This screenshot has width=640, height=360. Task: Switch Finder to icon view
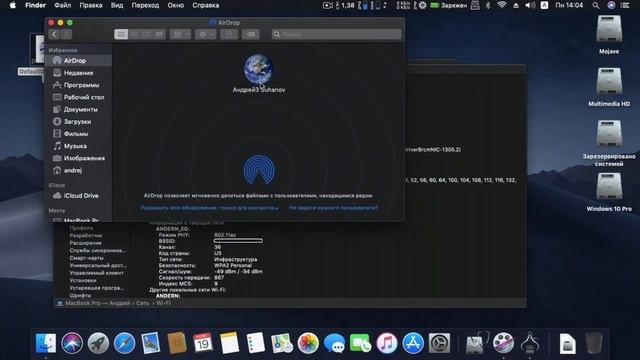(121, 34)
